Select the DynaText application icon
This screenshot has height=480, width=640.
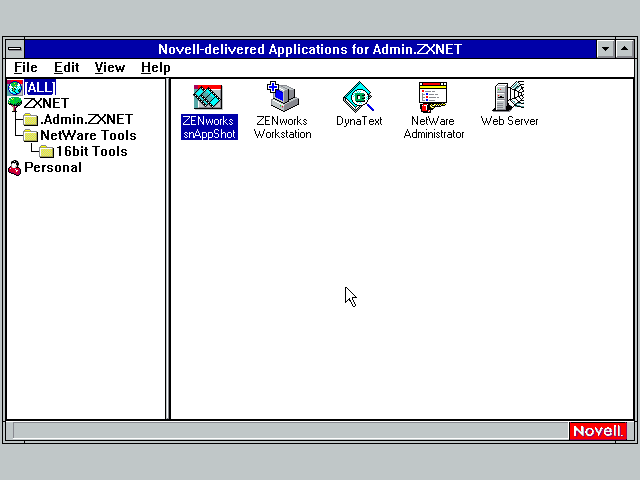pyautogui.click(x=359, y=97)
